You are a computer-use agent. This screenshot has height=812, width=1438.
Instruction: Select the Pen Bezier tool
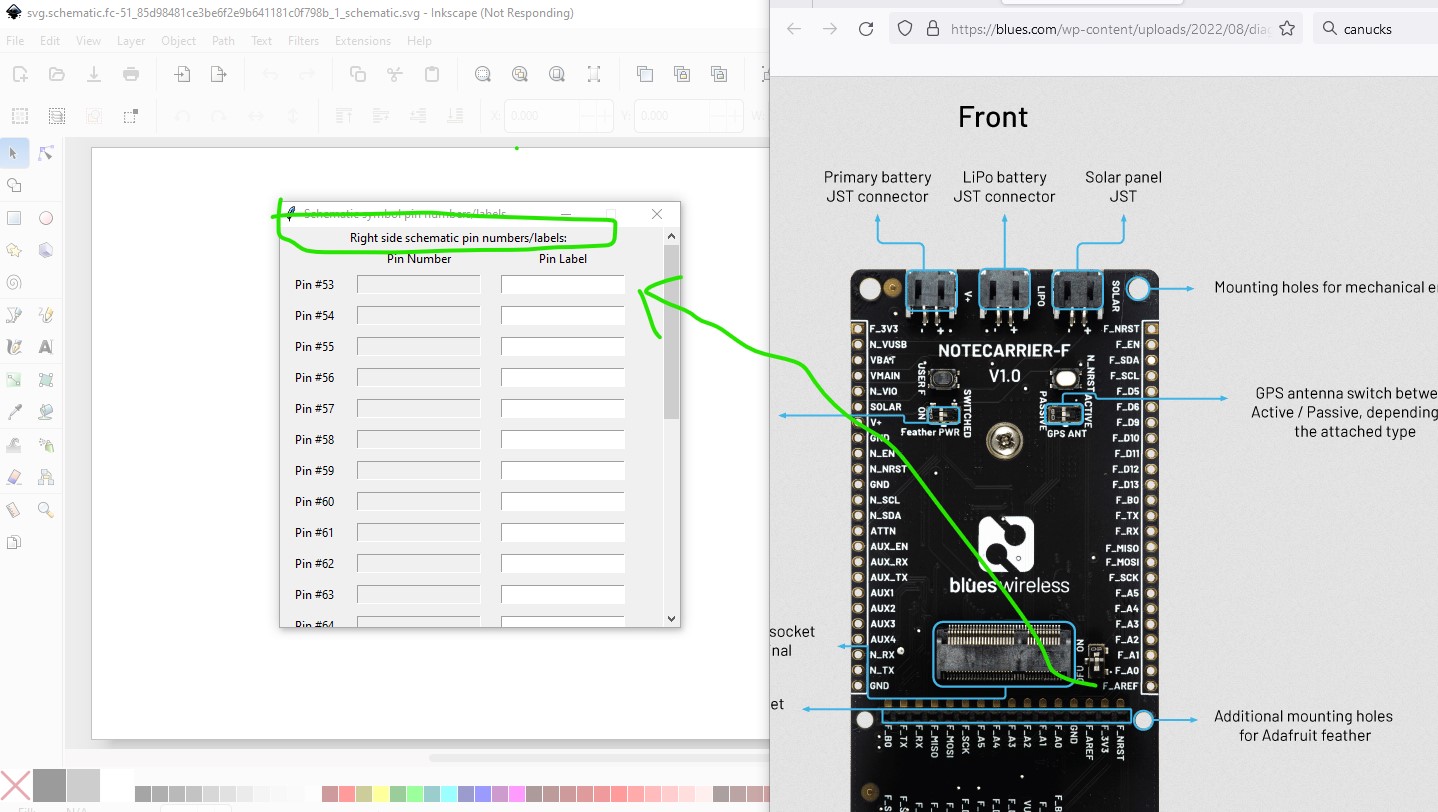[x=14, y=315]
